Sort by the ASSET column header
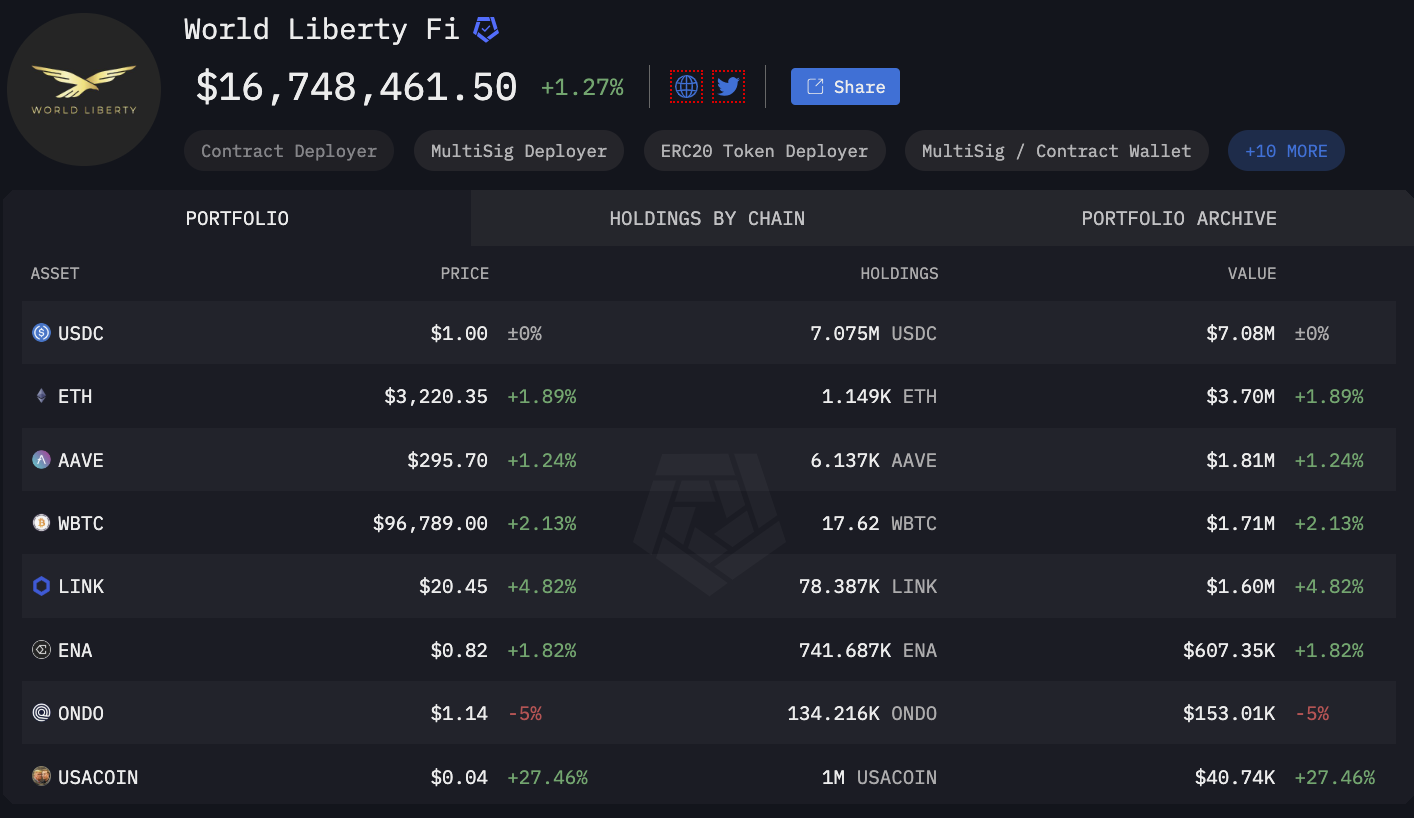Screen dimensions: 1414x818 click(55, 273)
